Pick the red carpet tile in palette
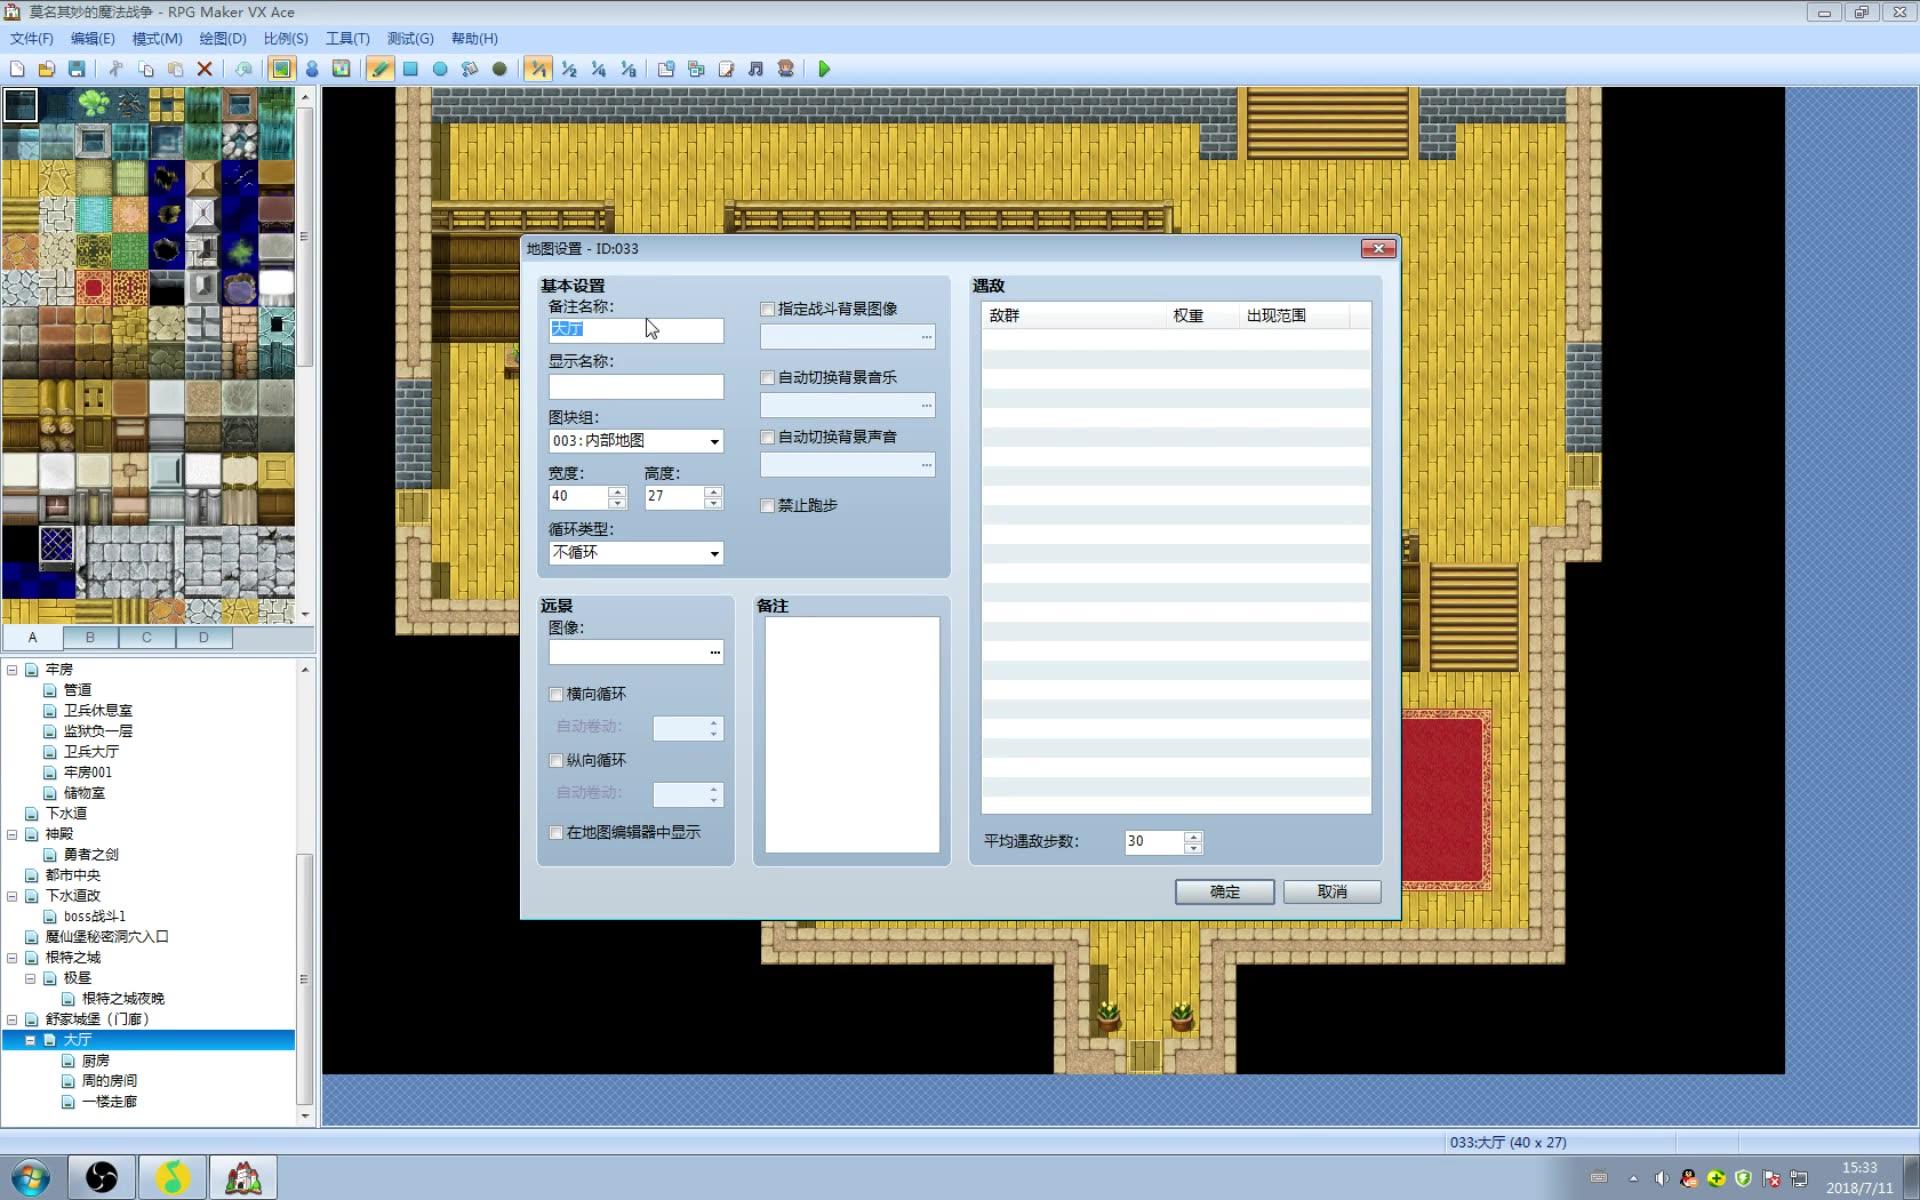The height and width of the screenshot is (1200, 1920). (93, 289)
